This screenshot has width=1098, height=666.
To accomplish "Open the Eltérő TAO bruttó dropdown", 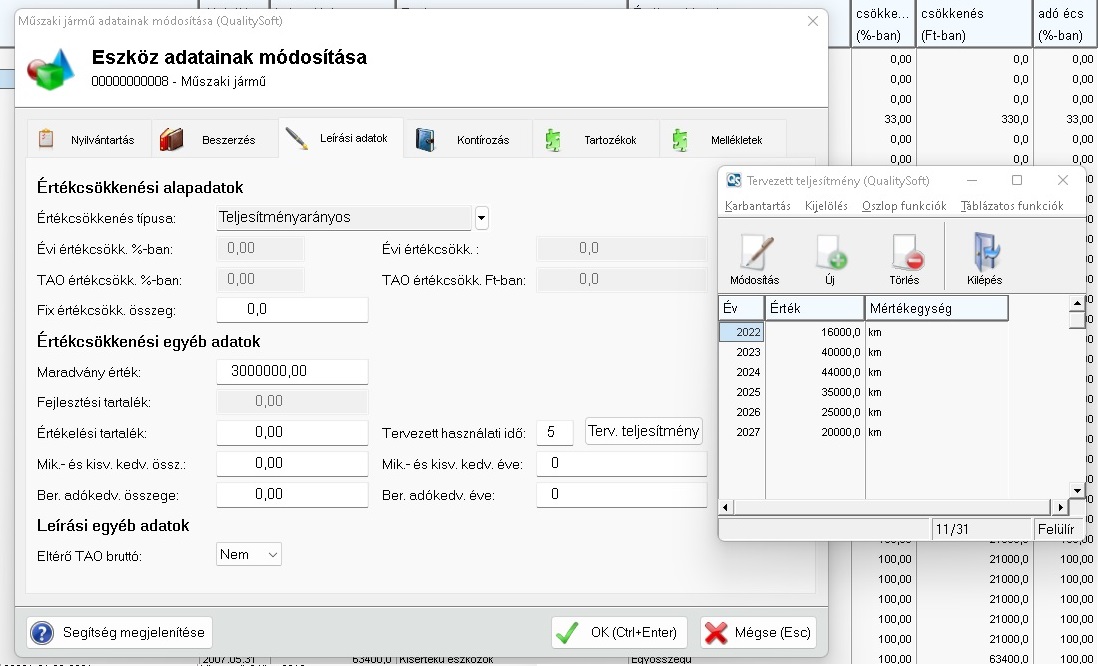I will (249, 554).
